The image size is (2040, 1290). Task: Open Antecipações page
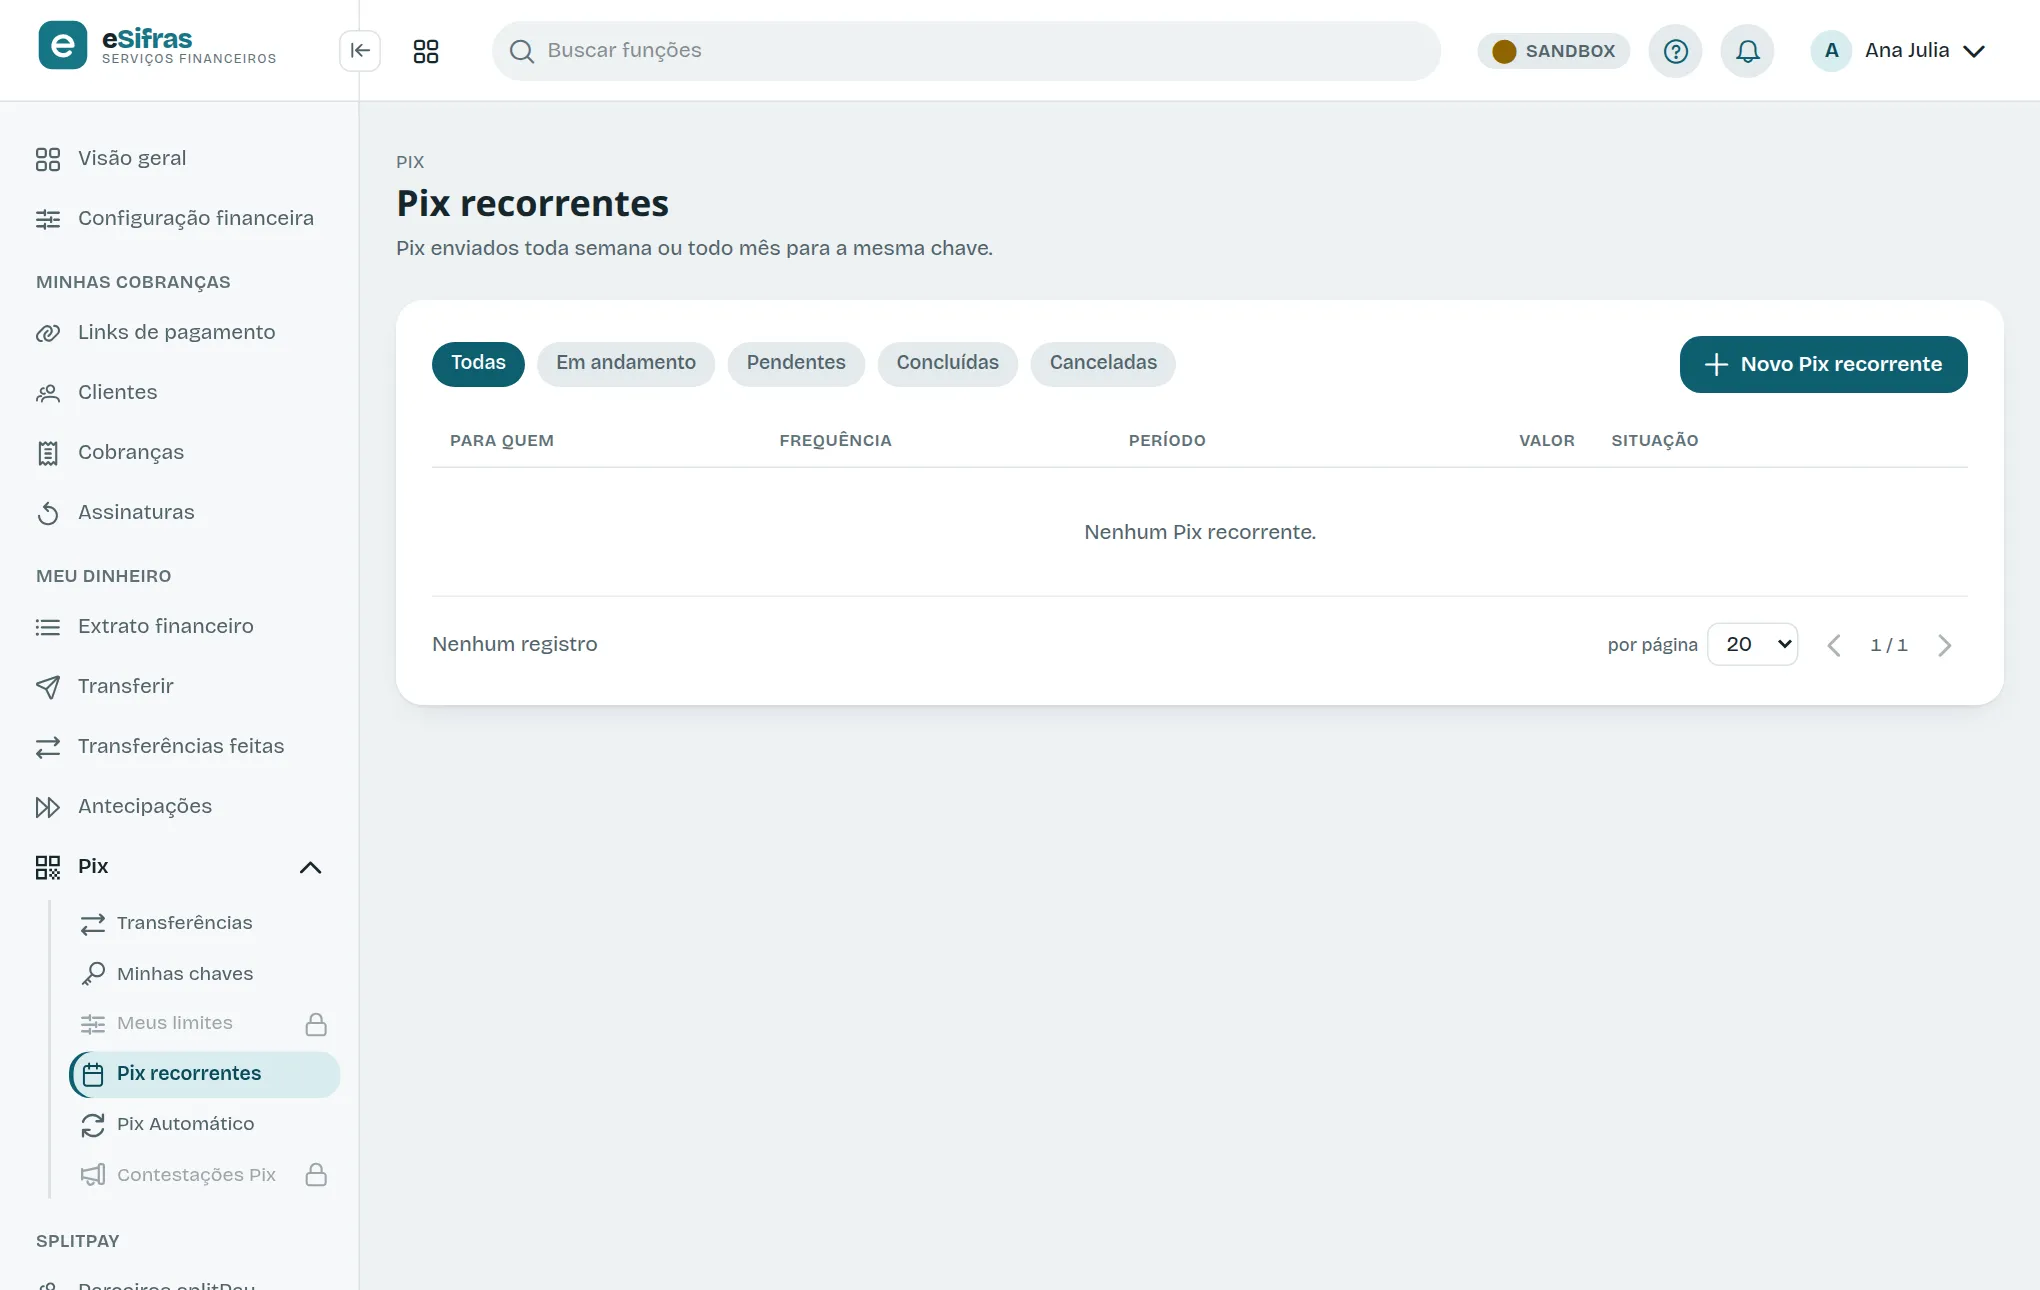(180, 806)
